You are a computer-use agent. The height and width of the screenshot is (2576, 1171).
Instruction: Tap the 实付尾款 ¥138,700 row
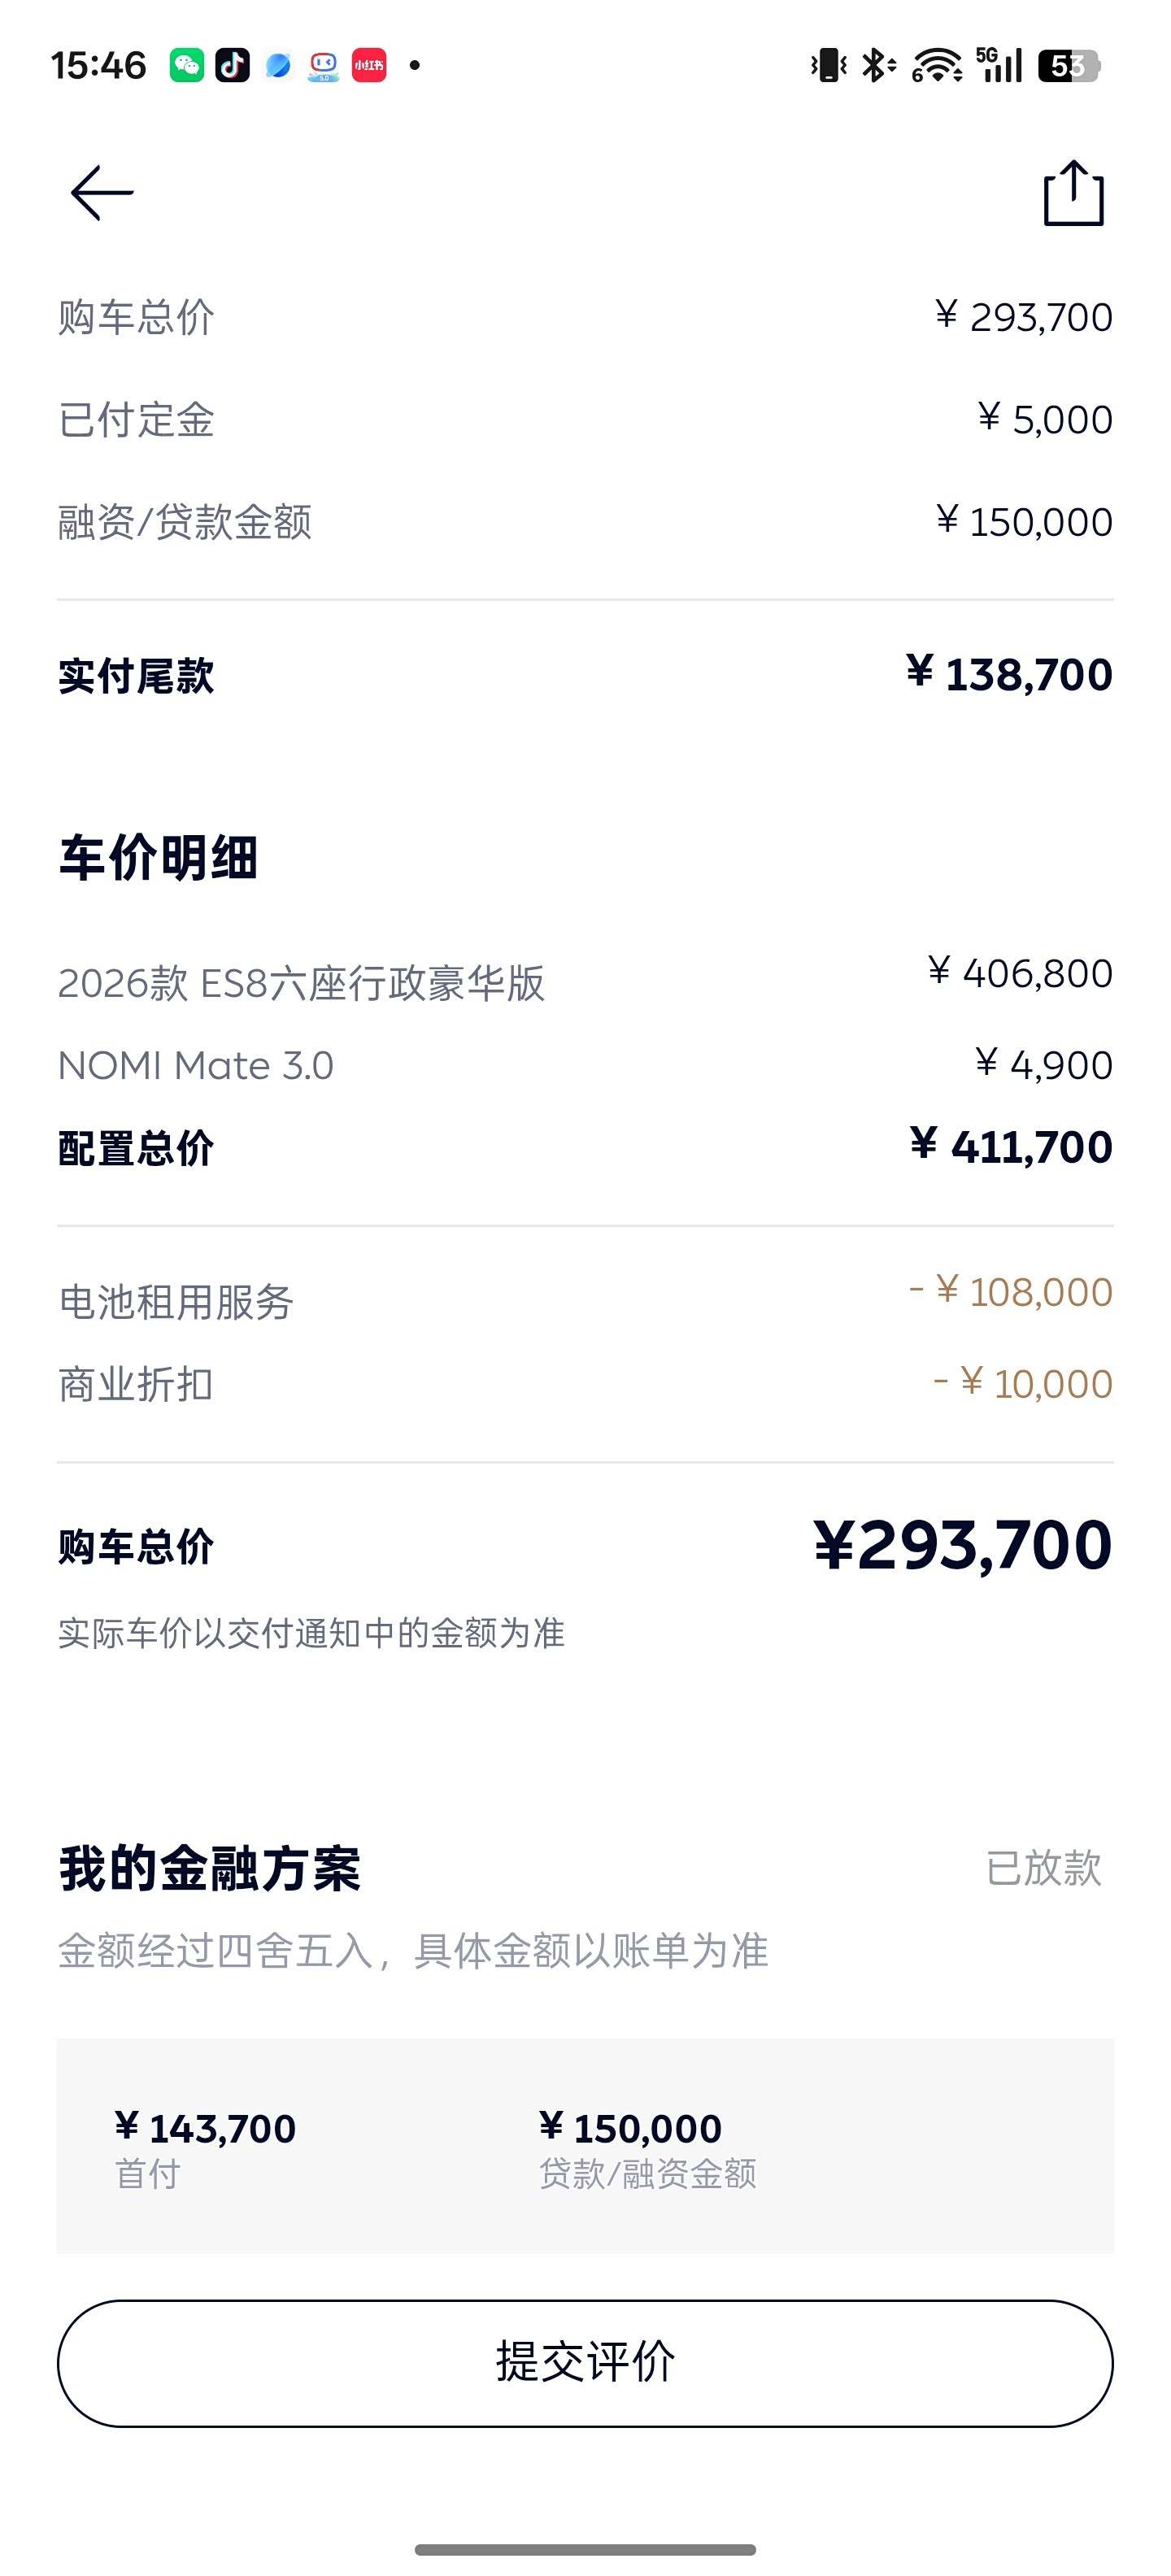(585, 675)
